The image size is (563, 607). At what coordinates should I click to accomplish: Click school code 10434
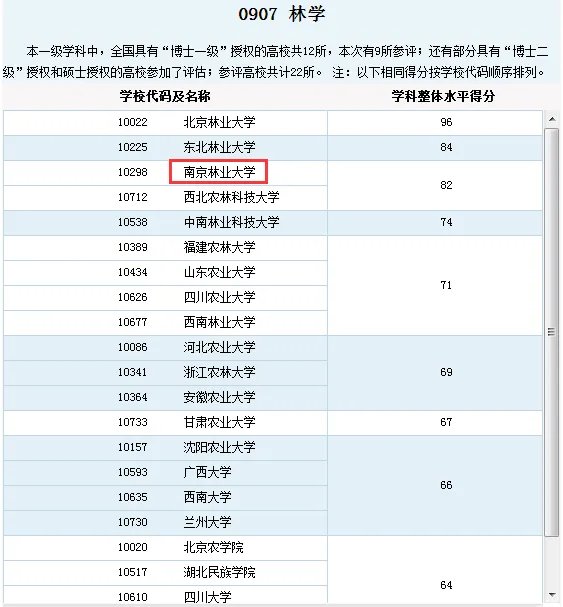point(133,272)
